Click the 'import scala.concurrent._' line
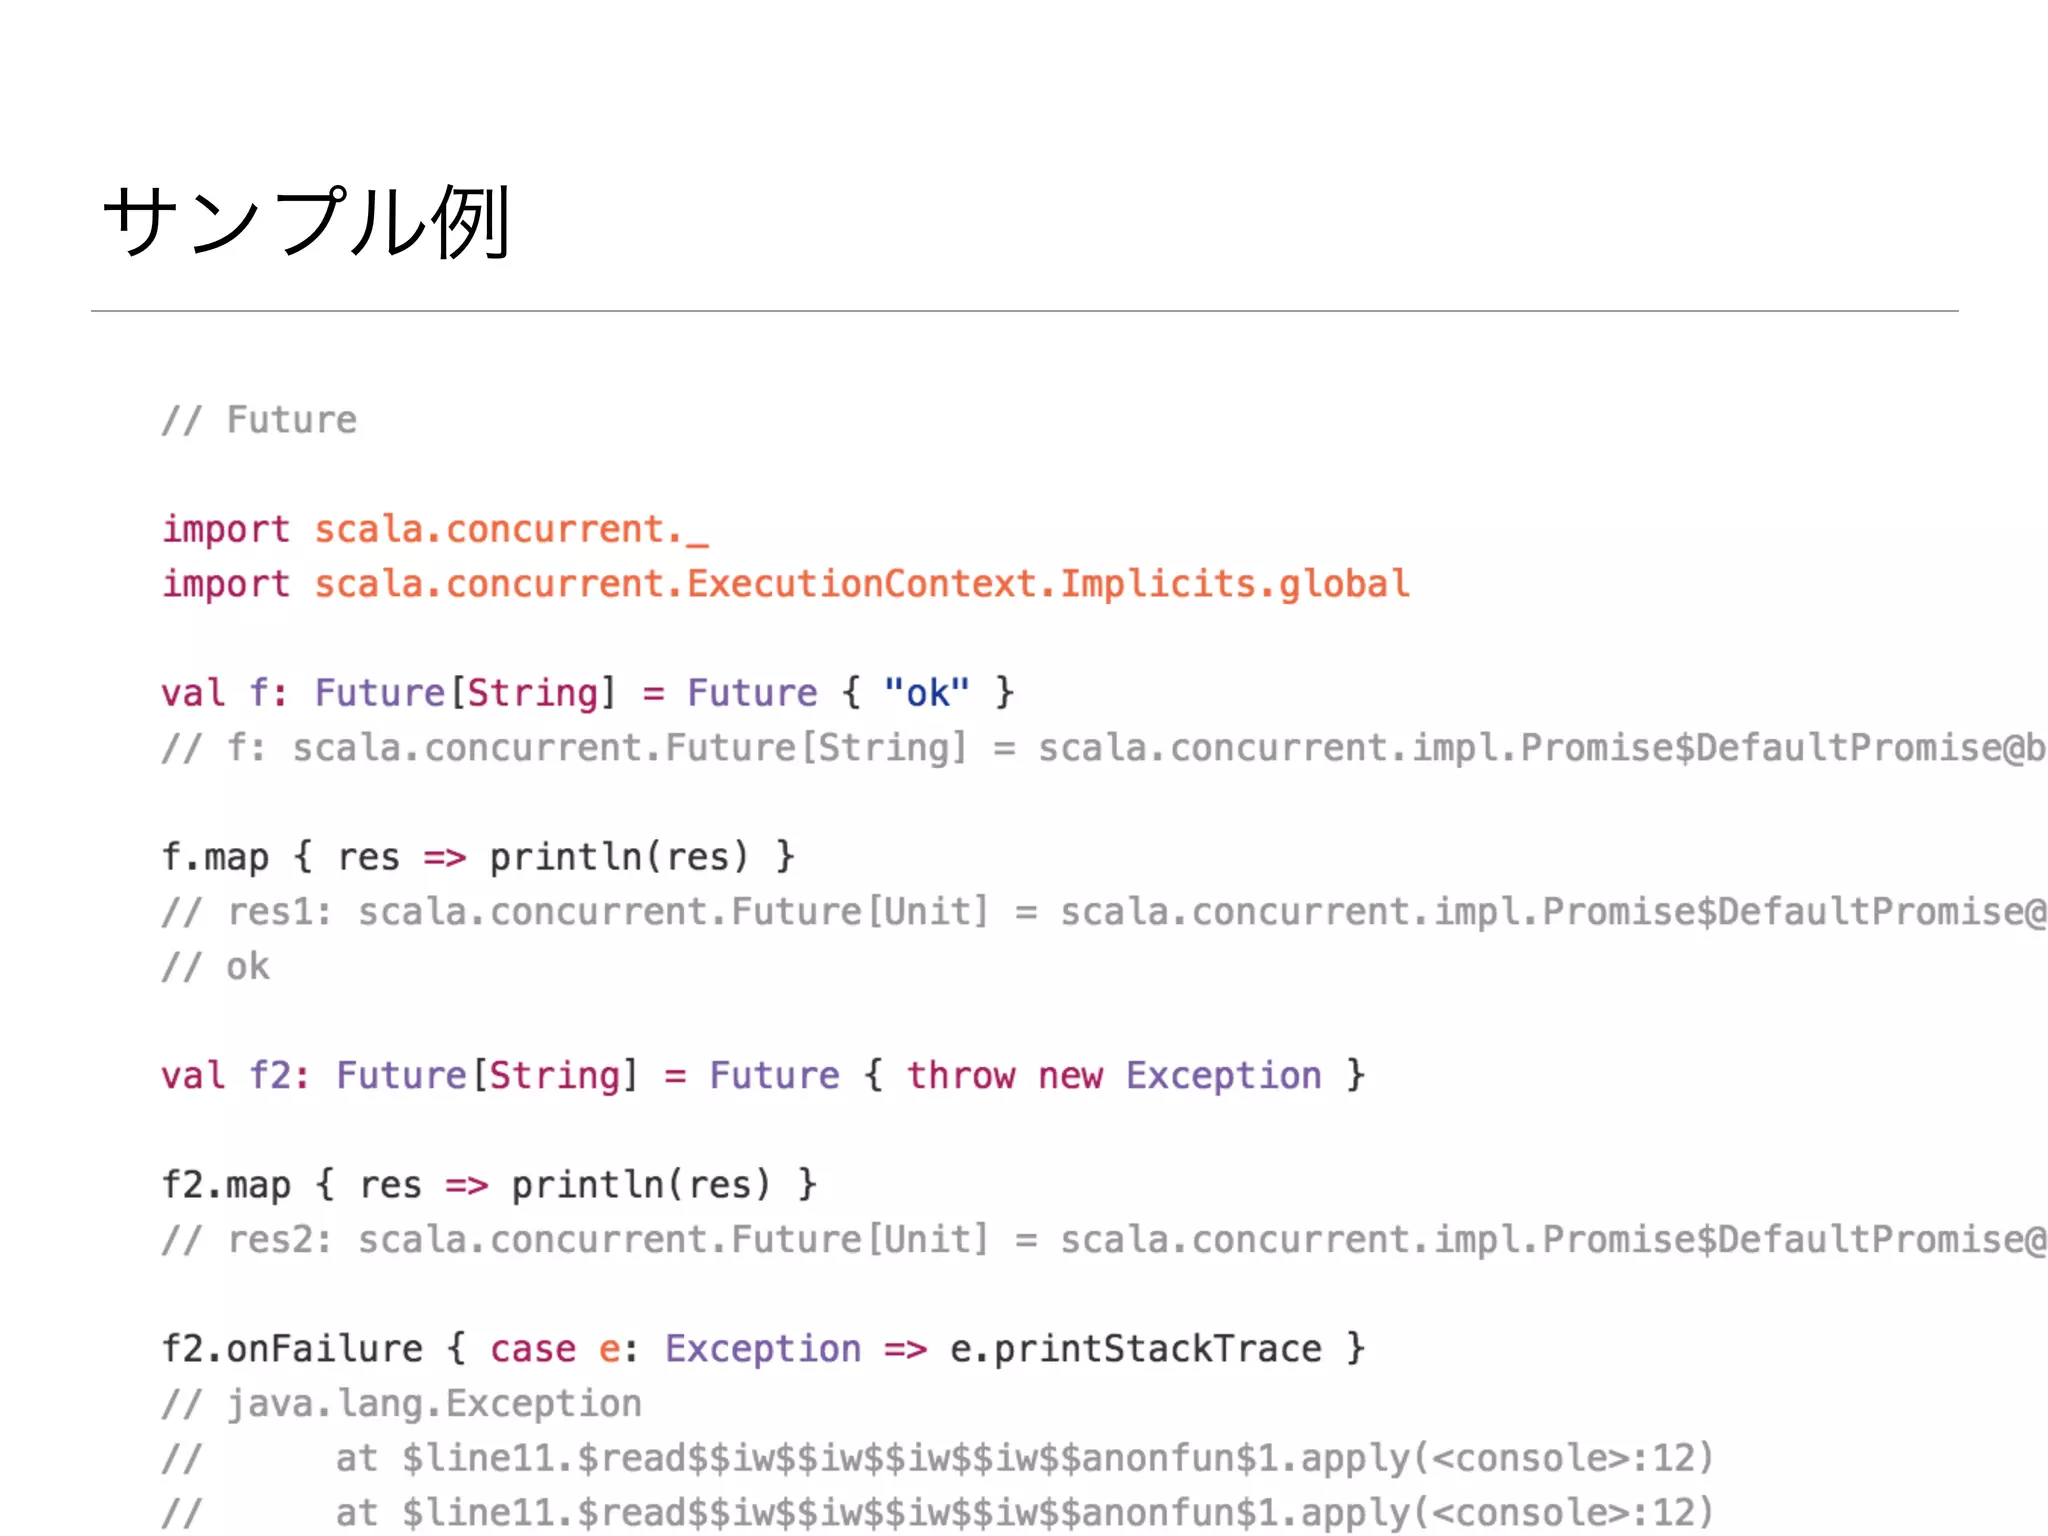This screenshot has width=2048, height=1536. pyautogui.click(x=435, y=530)
